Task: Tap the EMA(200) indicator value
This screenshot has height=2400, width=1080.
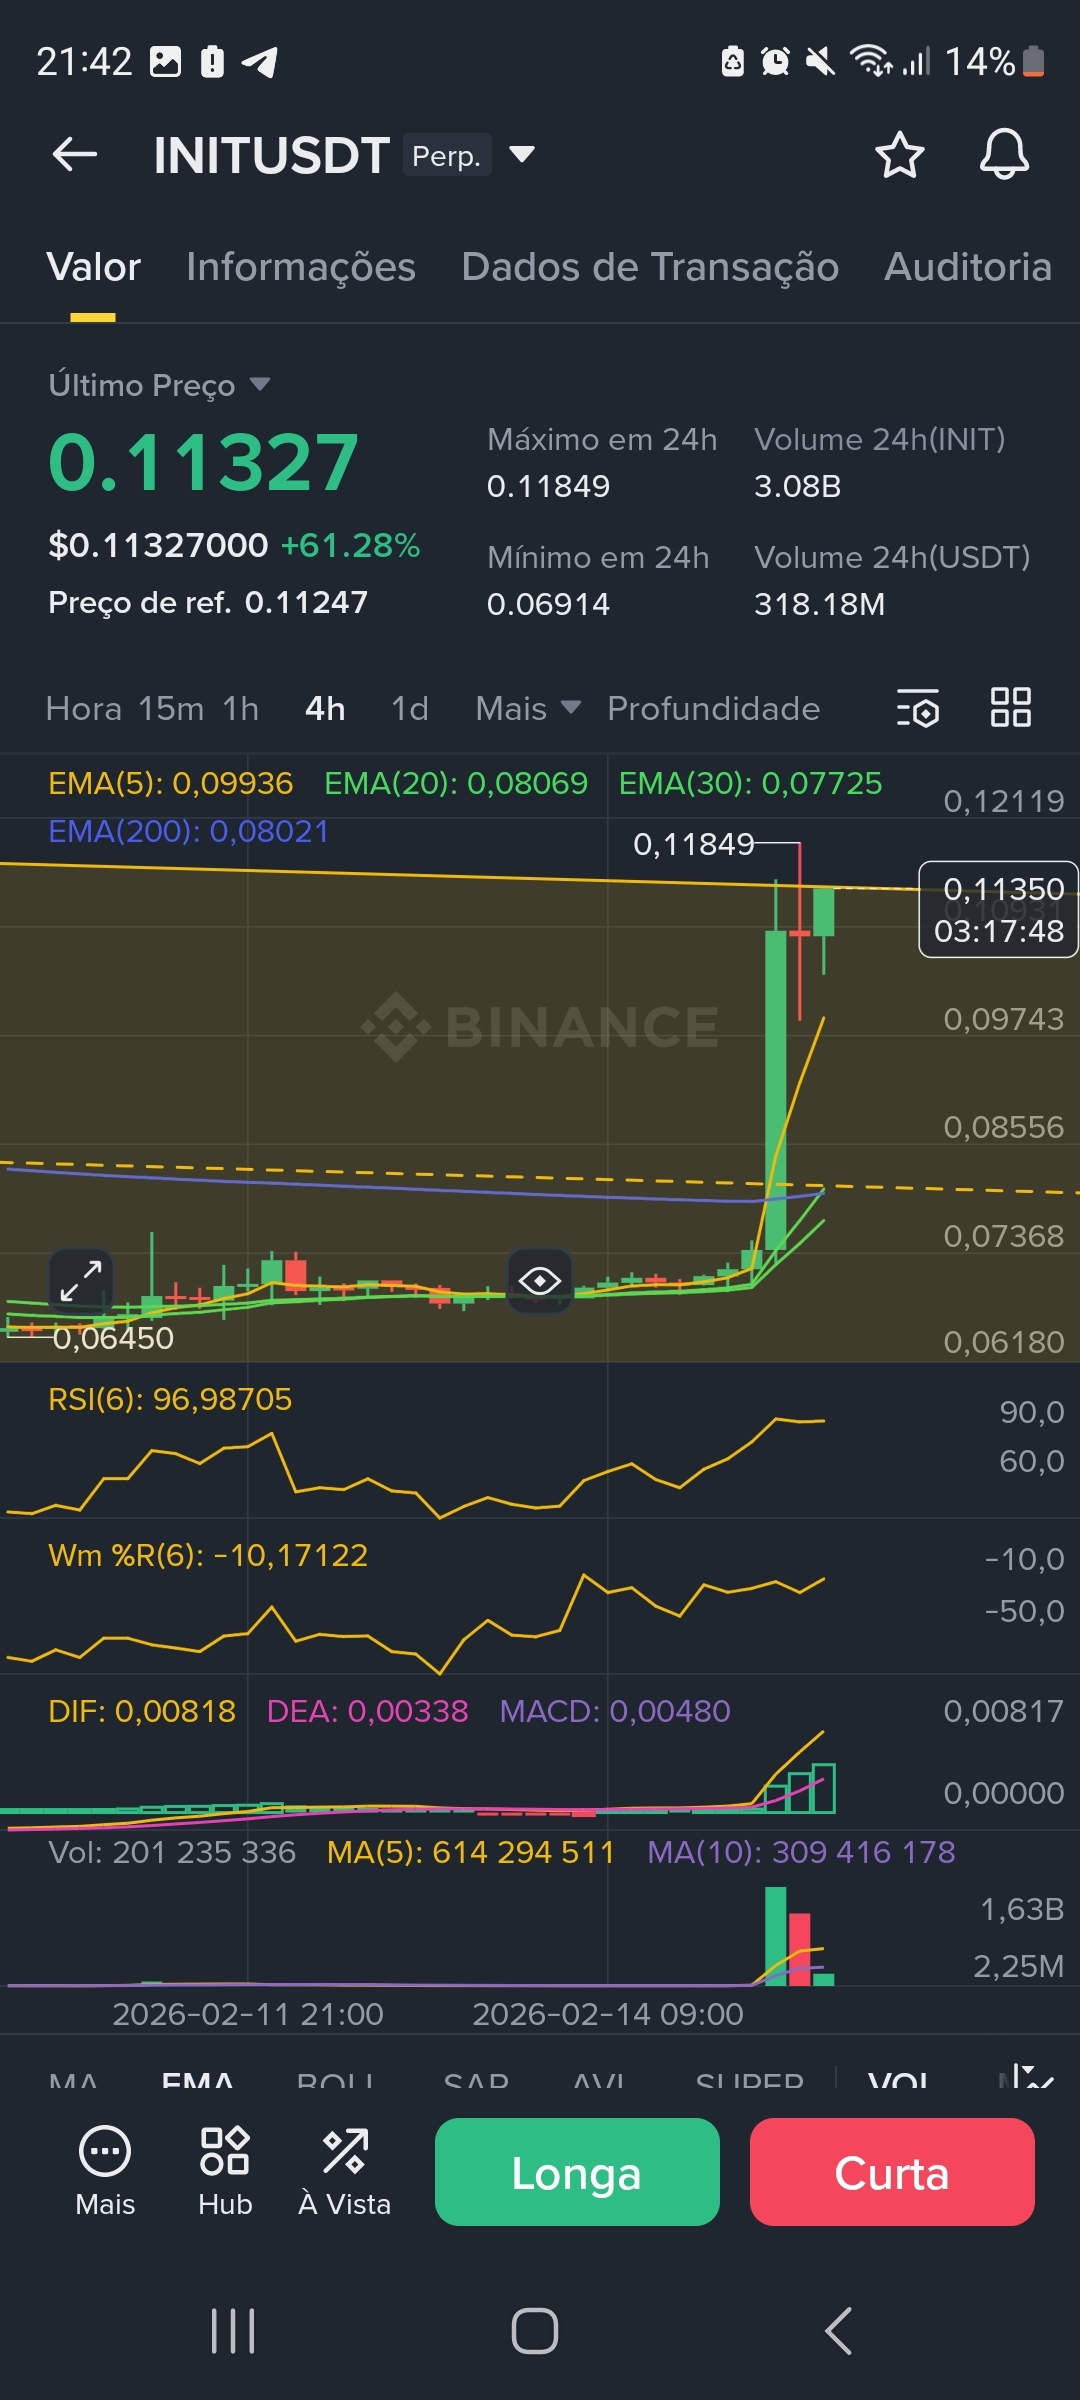Action: [x=189, y=831]
